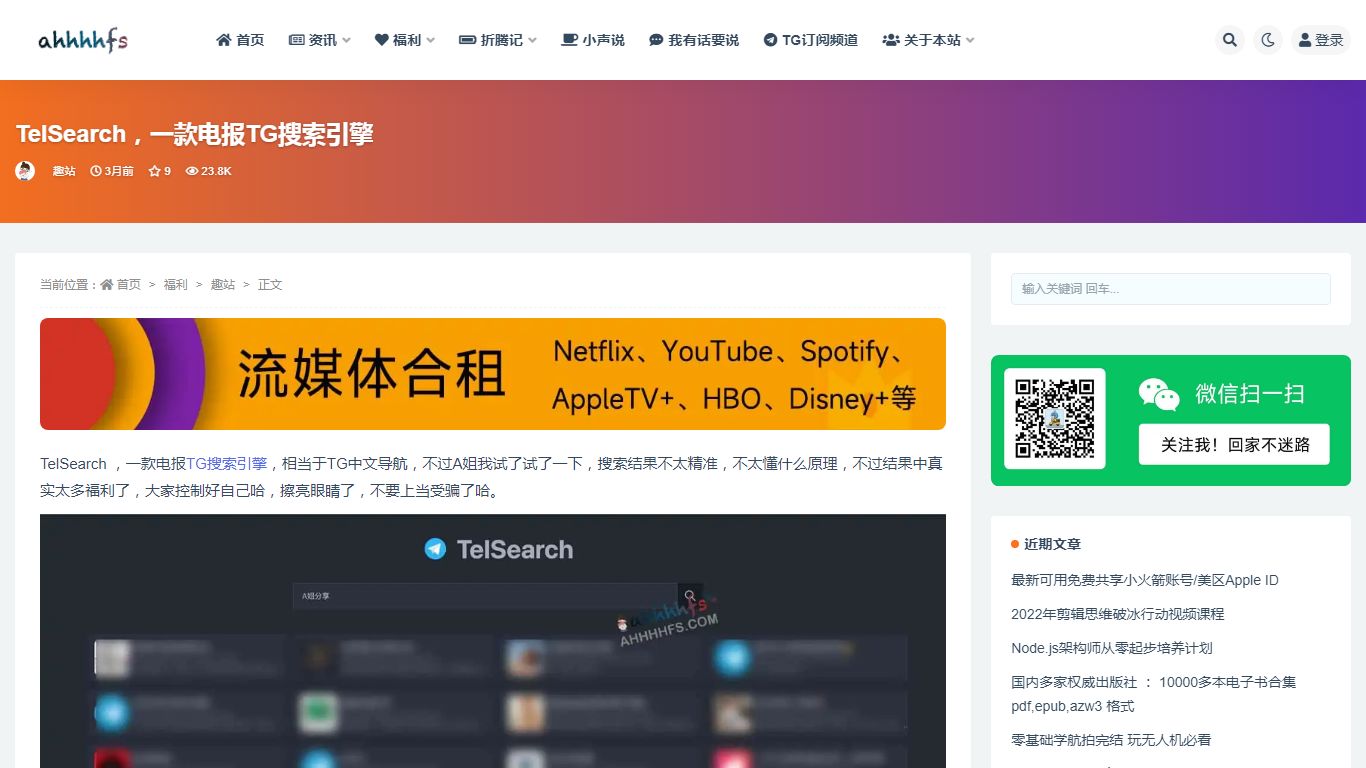Screen dimensions: 1366x768
Task: Expand the 资讯 dropdown arrow
Action: click(346, 40)
